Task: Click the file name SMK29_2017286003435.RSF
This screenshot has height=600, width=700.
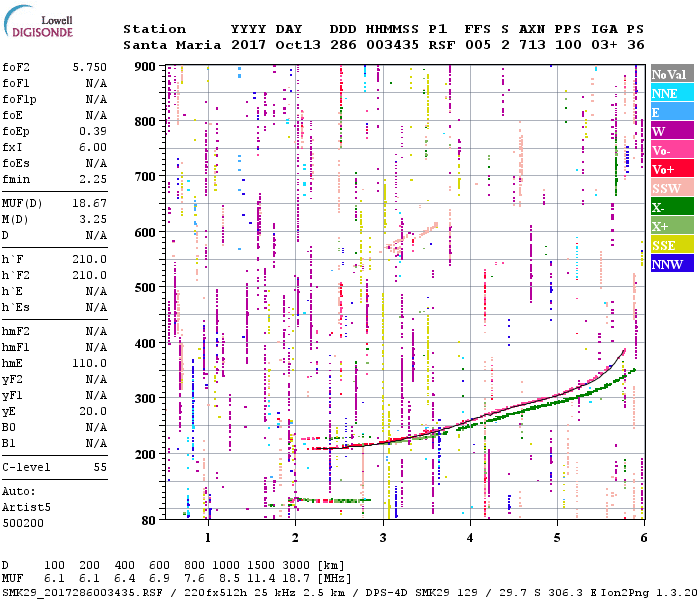Action: click(x=82, y=593)
